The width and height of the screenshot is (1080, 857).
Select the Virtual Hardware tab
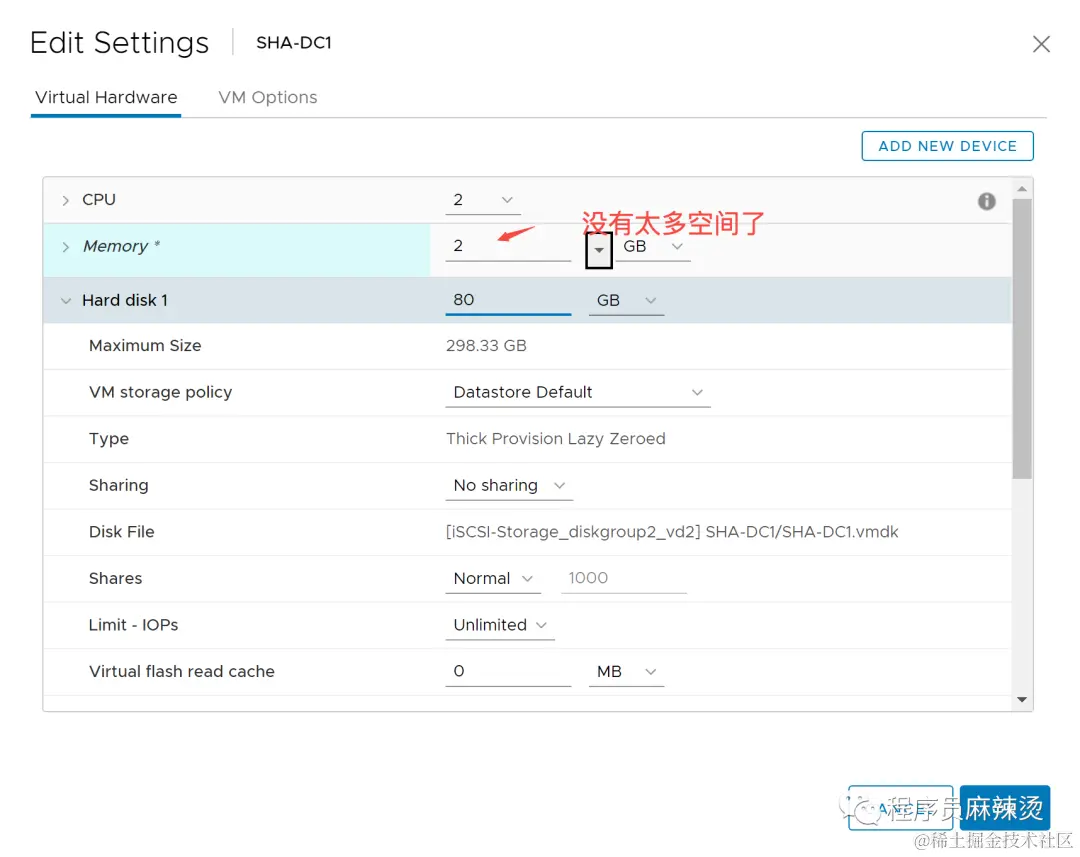(106, 97)
